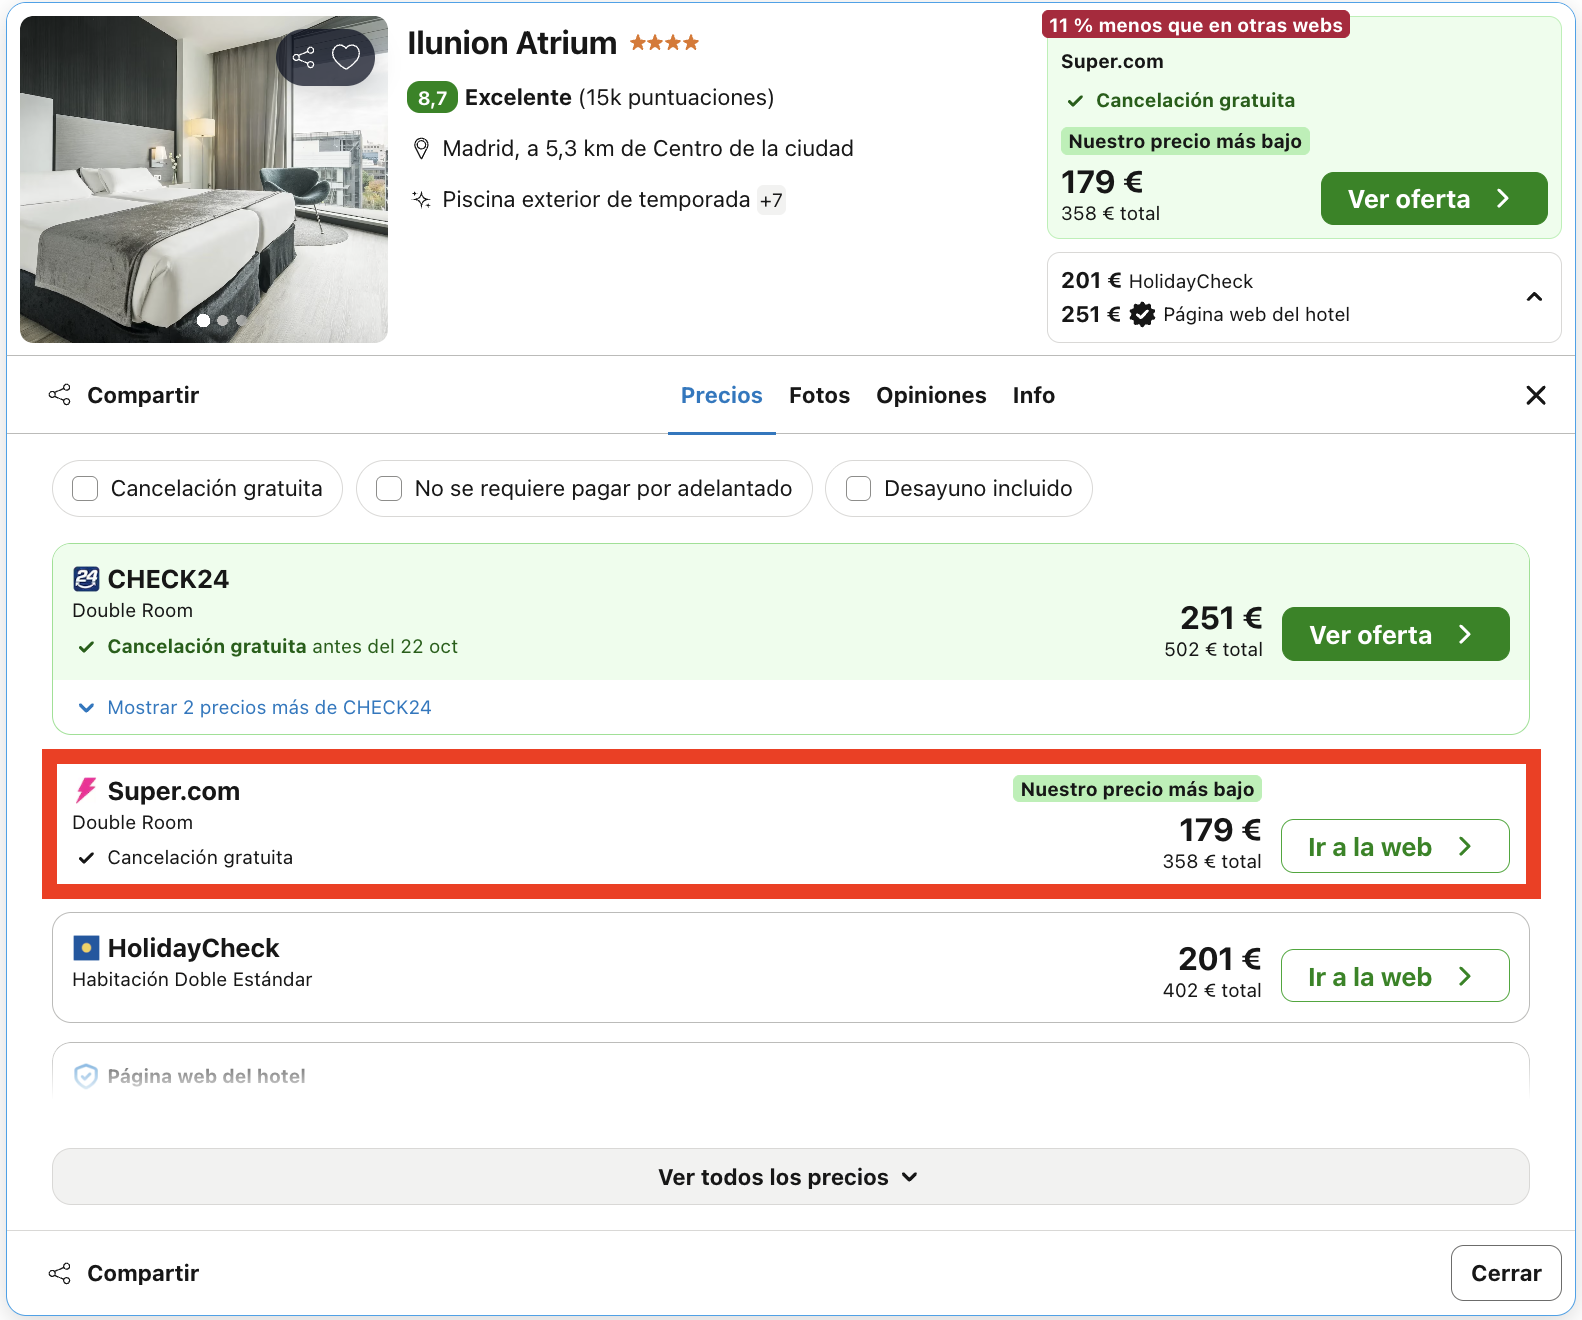
Task: Click the 201 € HolidayCheck price line
Action: click(x=1157, y=281)
